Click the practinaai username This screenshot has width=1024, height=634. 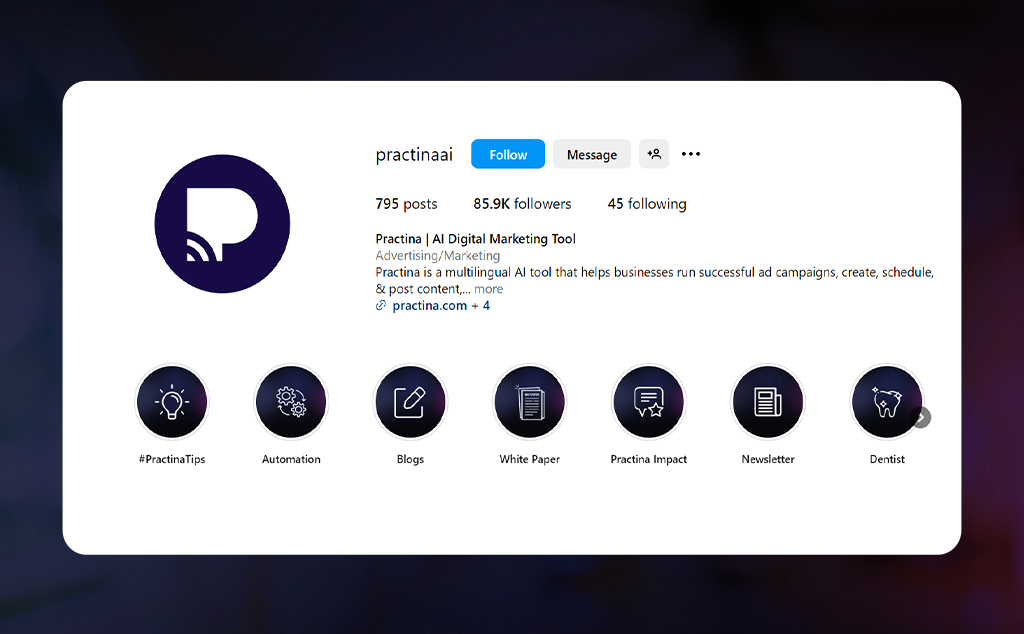coord(414,155)
